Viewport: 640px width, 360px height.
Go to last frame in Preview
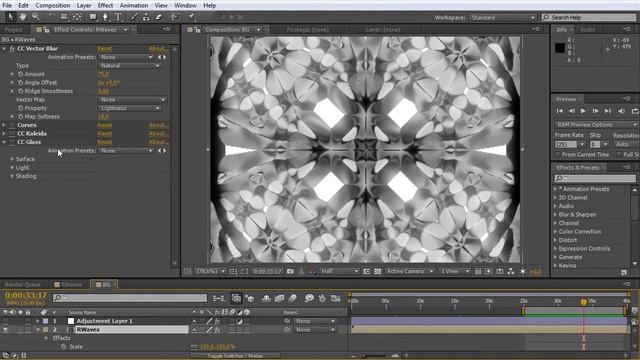coord(608,111)
